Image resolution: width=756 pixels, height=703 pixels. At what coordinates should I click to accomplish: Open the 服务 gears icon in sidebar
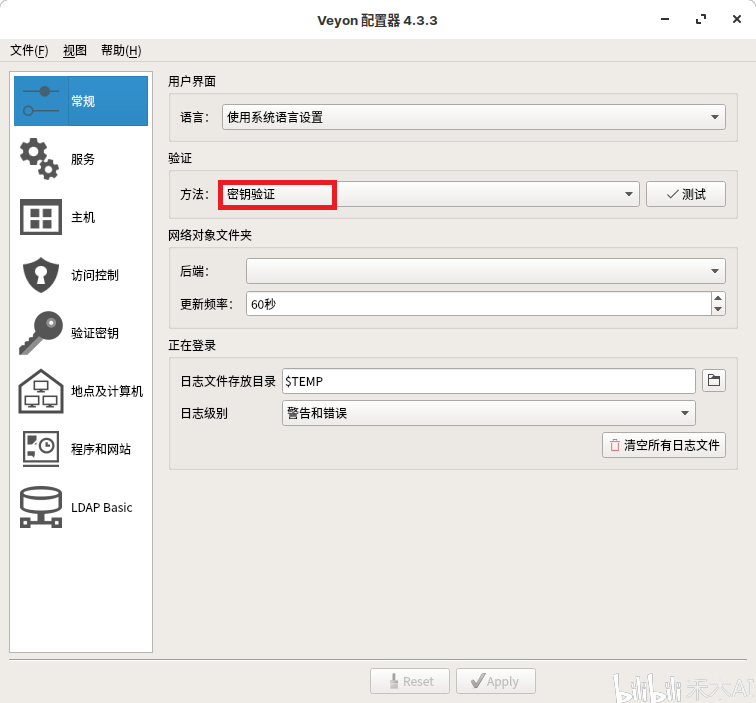[x=40, y=159]
